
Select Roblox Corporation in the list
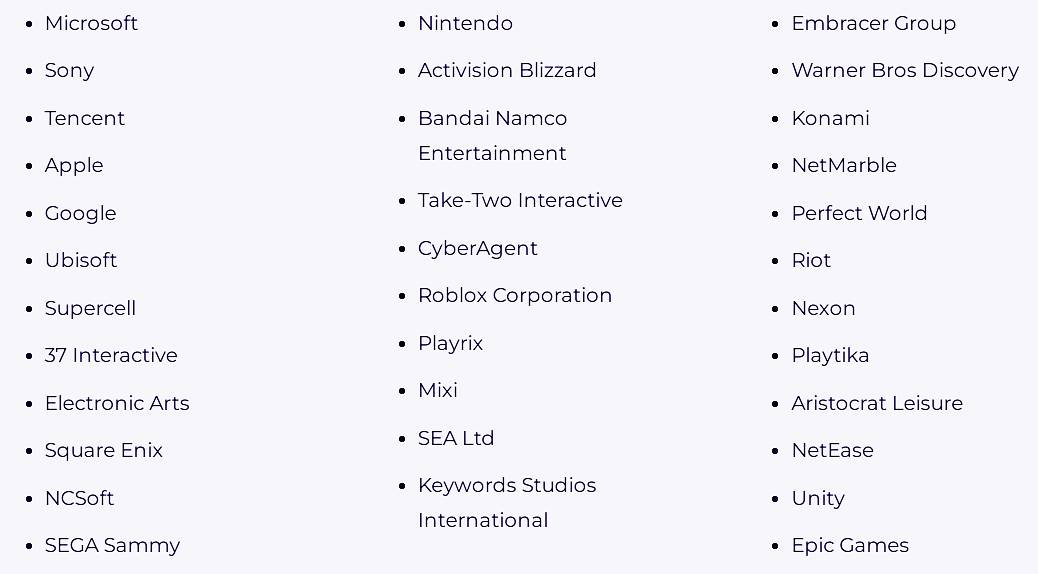[x=515, y=295]
